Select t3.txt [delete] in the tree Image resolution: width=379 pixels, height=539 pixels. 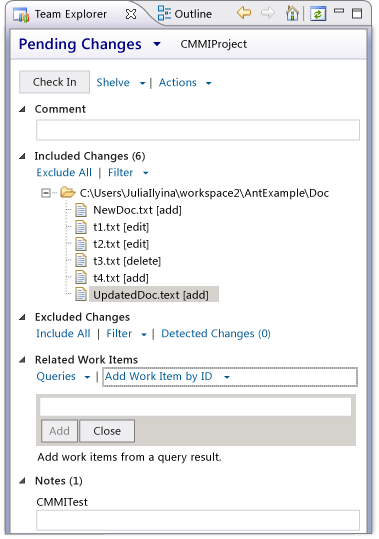tap(127, 261)
